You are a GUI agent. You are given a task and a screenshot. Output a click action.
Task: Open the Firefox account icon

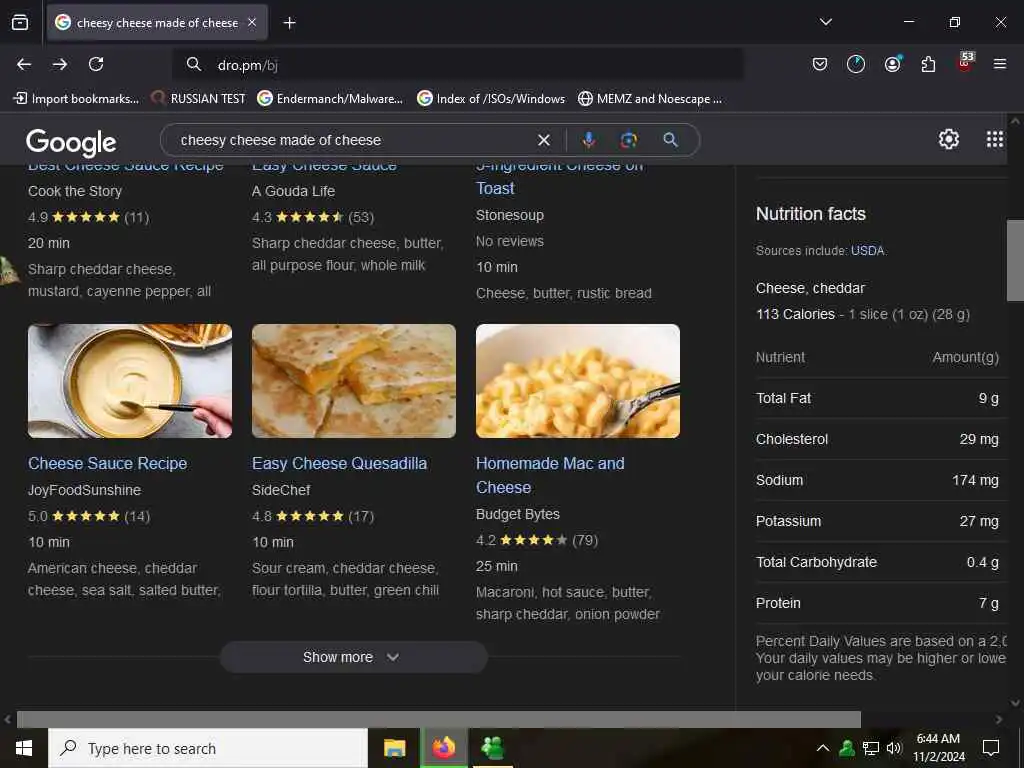pos(892,64)
